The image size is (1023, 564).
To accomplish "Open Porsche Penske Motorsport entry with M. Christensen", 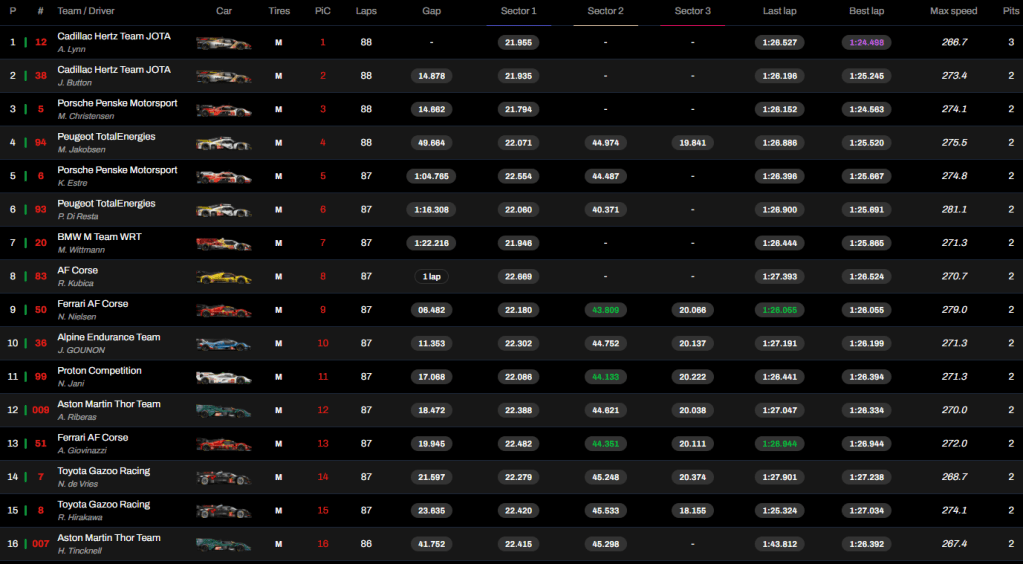I will coord(117,103).
